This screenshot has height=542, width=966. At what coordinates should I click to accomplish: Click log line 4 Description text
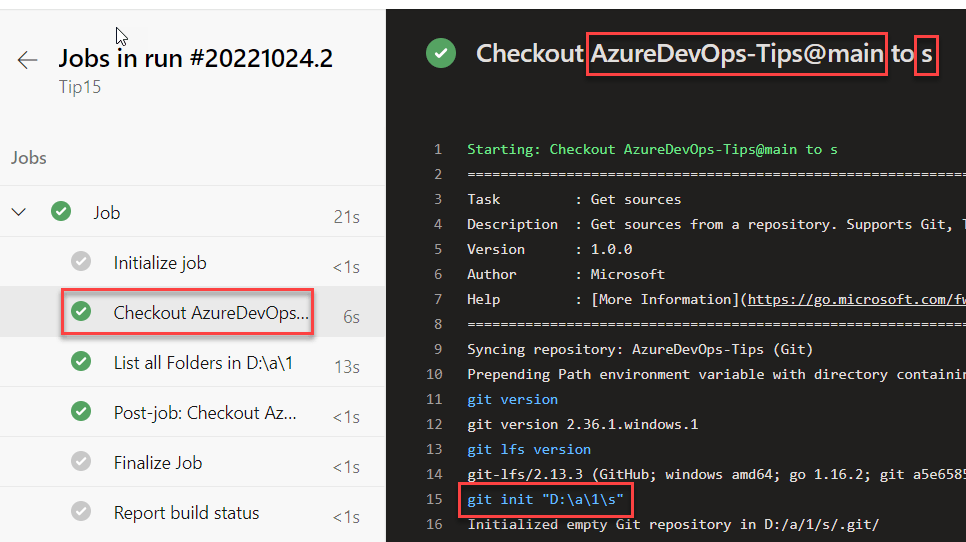coord(716,224)
